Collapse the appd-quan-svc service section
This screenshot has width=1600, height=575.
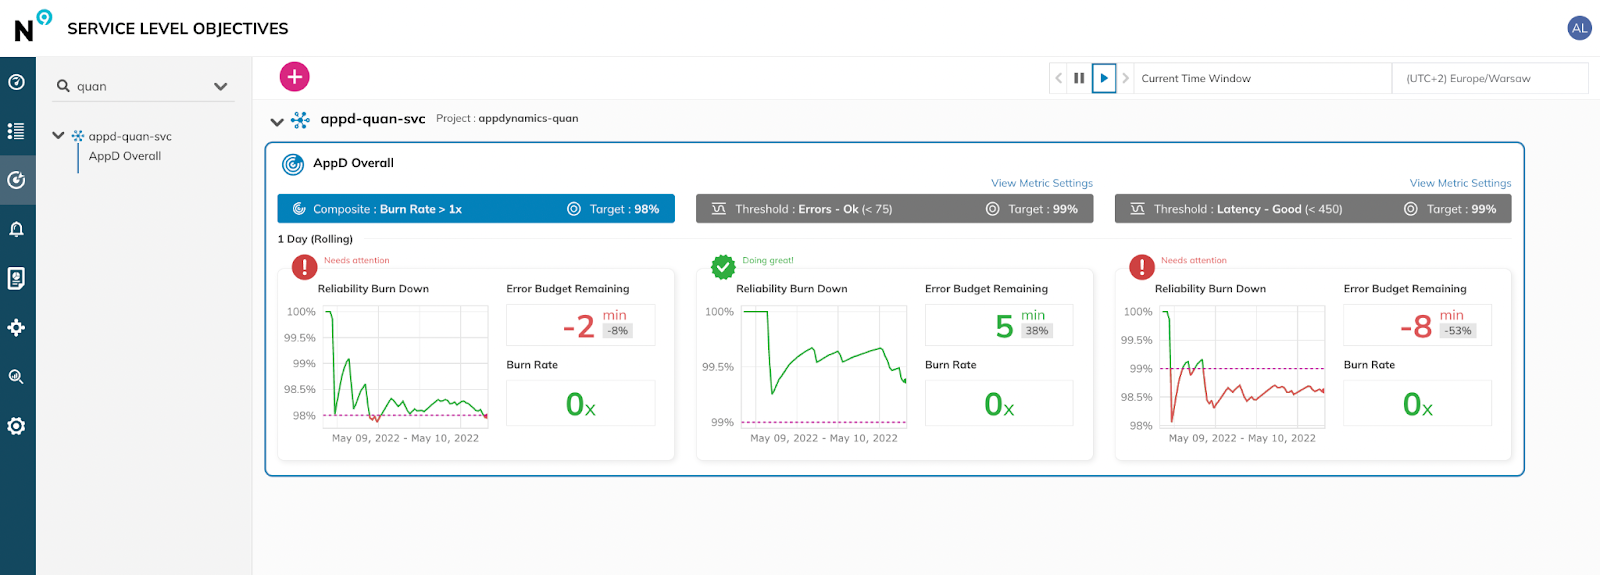(277, 122)
